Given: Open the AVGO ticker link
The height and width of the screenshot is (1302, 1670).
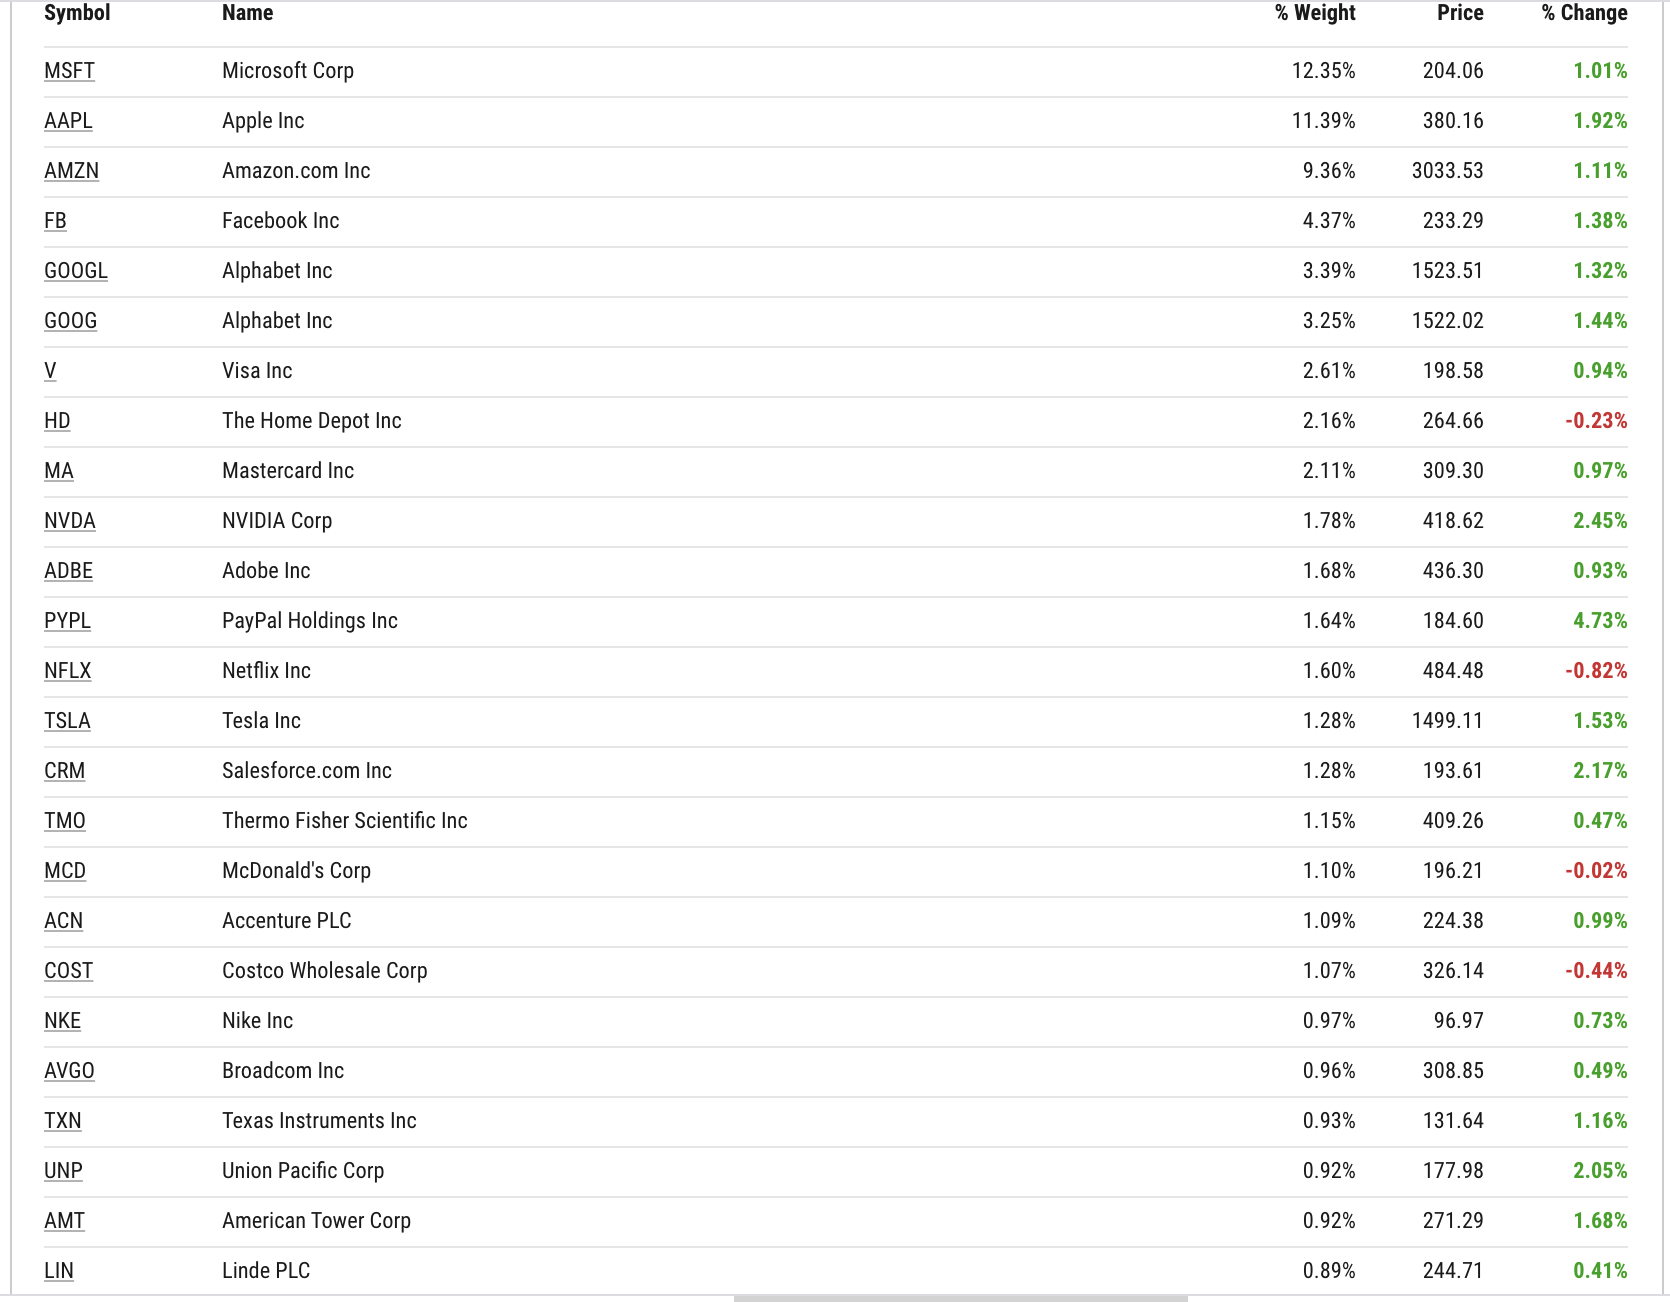Looking at the screenshot, I should point(69,1071).
